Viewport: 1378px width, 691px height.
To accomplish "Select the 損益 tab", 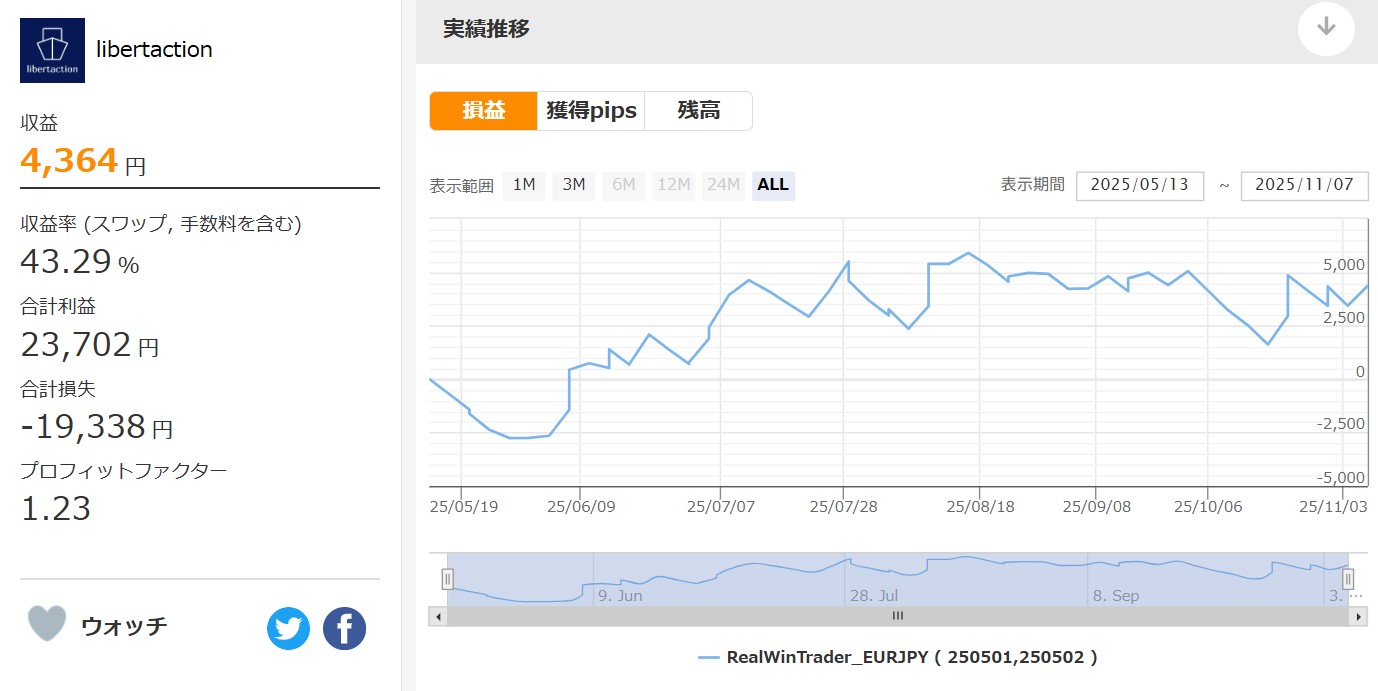I will [x=483, y=111].
